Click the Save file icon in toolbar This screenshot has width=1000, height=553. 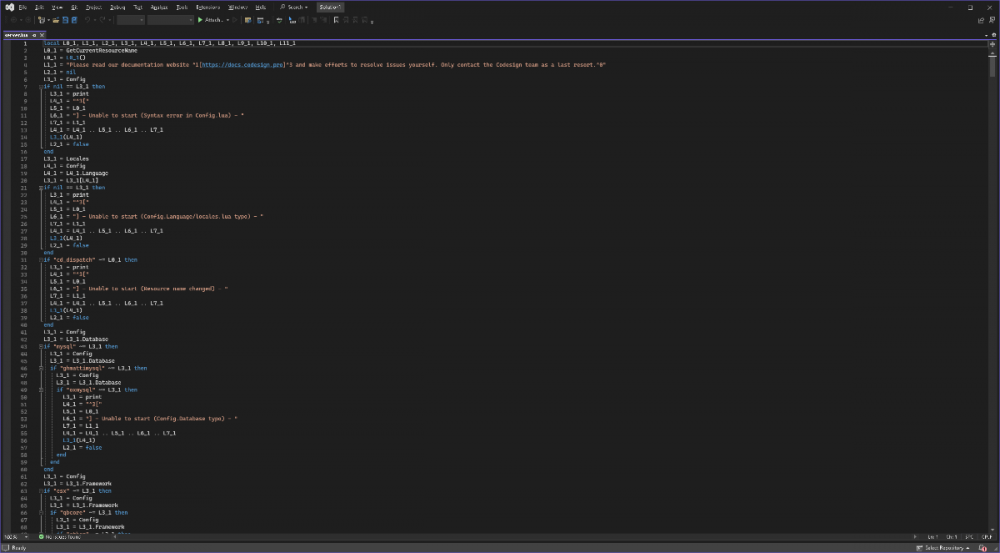(x=64, y=19)
